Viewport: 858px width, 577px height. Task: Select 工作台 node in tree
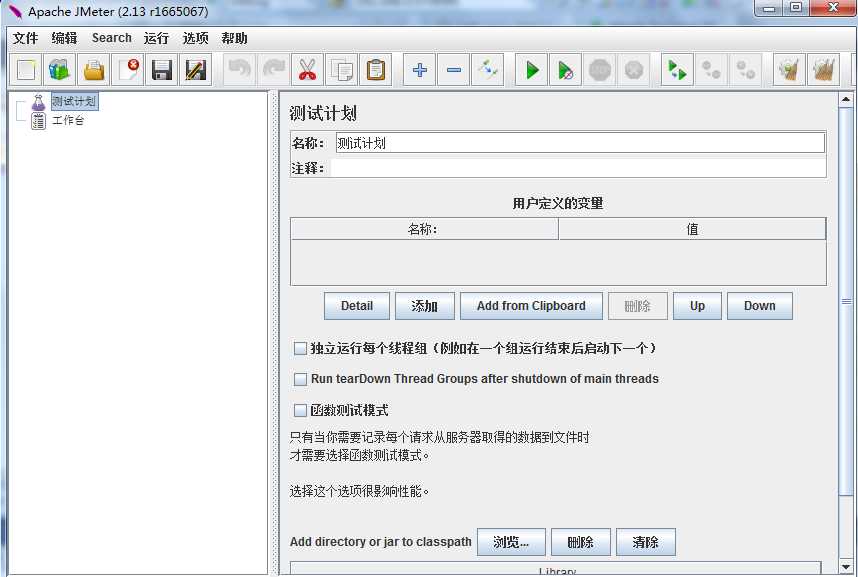(x=68, y=120)
